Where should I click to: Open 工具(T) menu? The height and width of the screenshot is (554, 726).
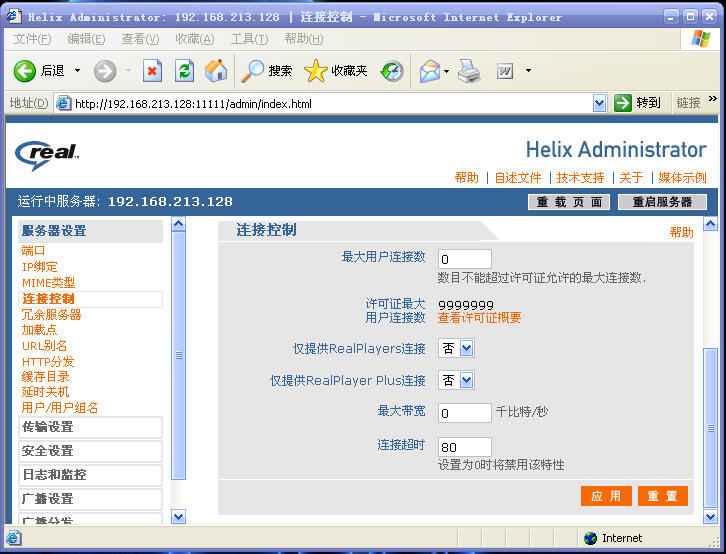tap(250, 39)
